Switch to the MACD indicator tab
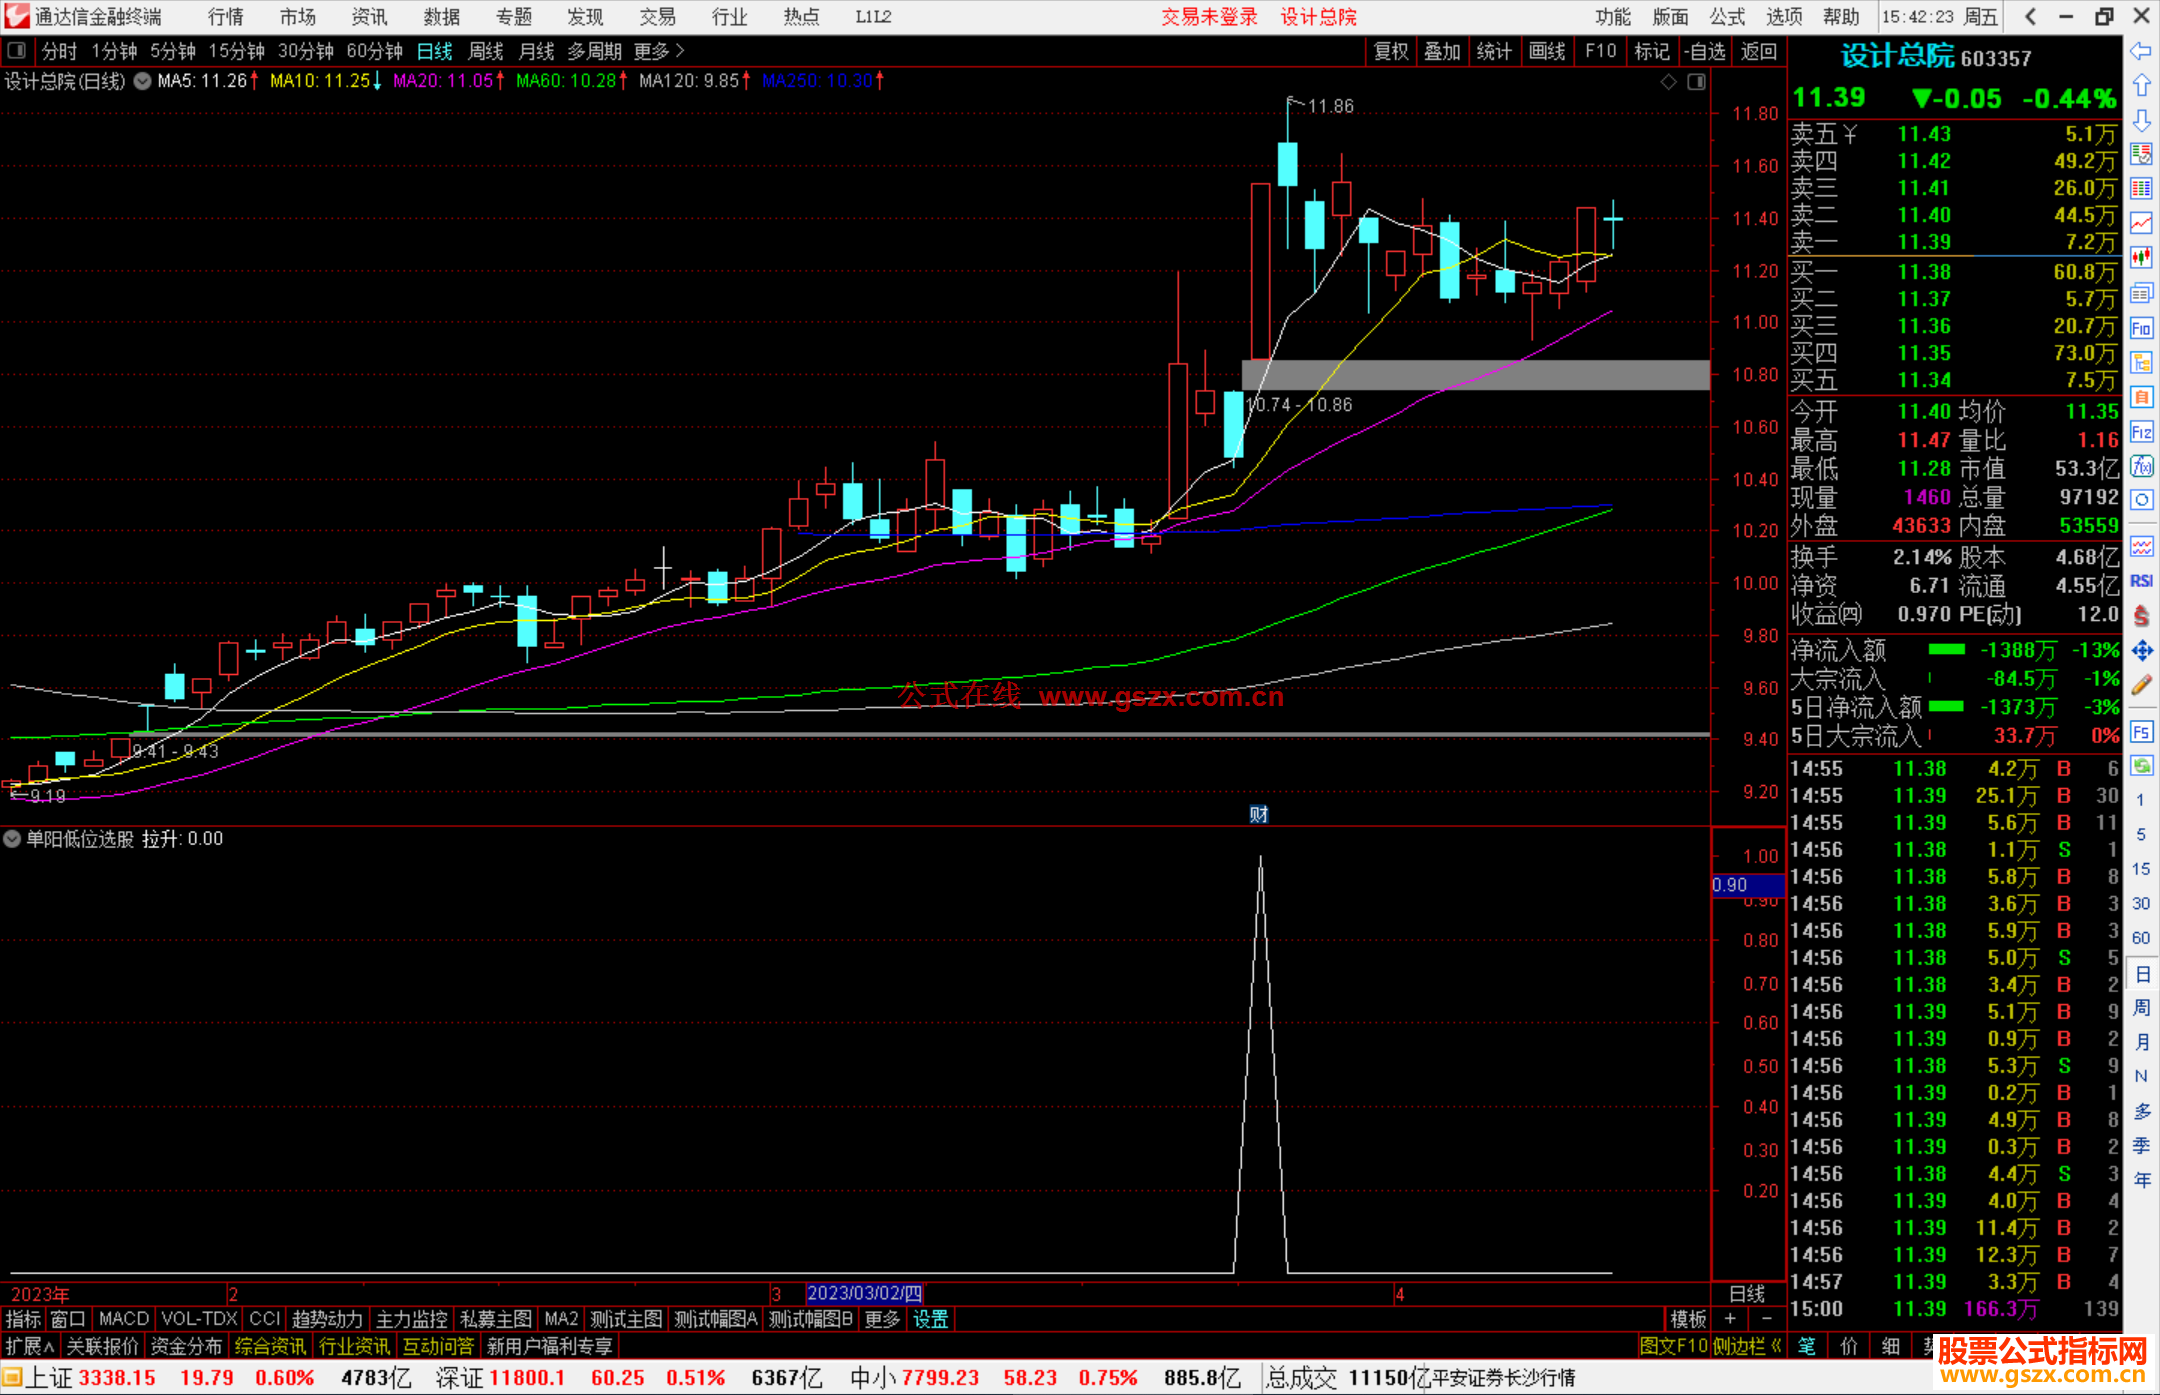Screen dimensions: 2160x1395 [x=123, y=1319]
